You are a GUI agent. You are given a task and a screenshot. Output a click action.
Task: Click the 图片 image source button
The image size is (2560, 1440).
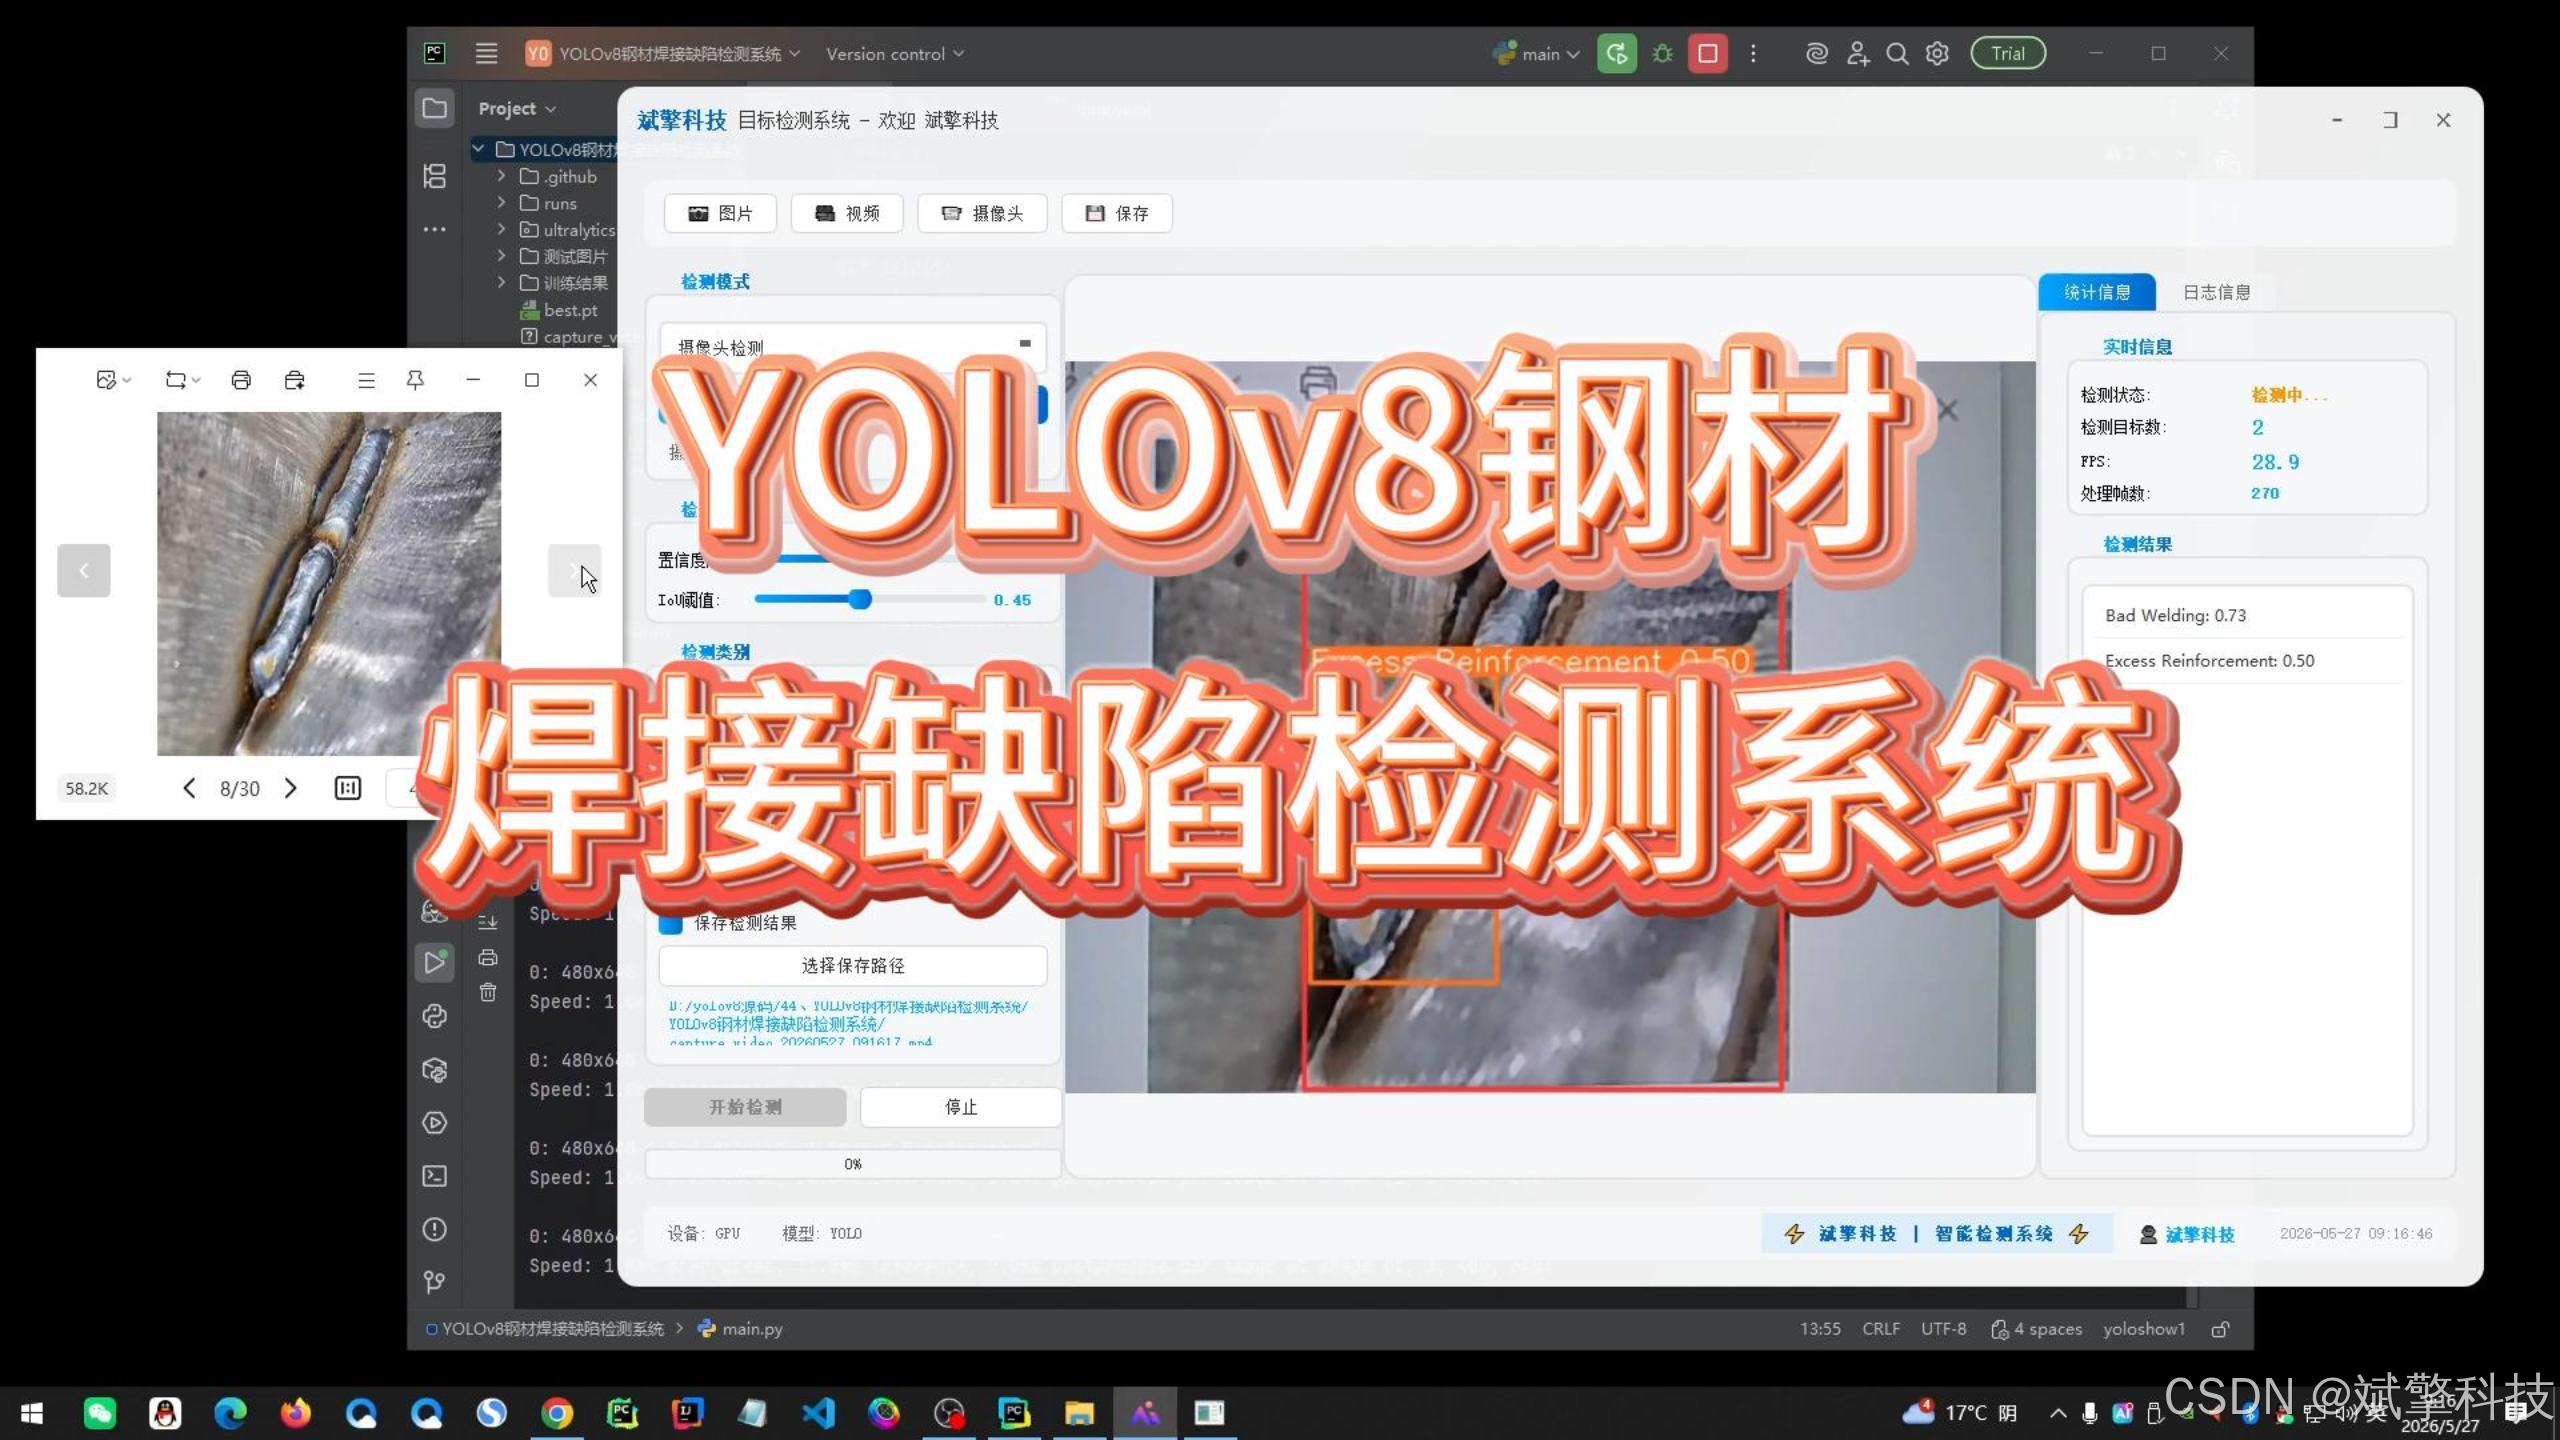[720, 213]
